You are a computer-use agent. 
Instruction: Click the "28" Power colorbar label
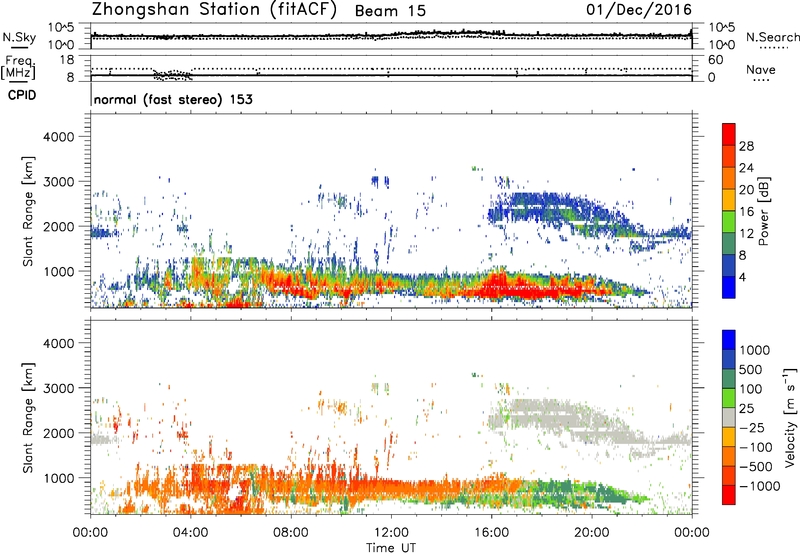[746, 146]
